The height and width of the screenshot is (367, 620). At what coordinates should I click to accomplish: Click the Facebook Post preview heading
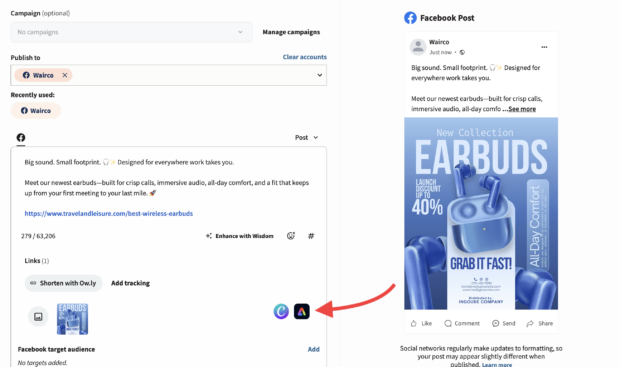click(x=447, y=18)
